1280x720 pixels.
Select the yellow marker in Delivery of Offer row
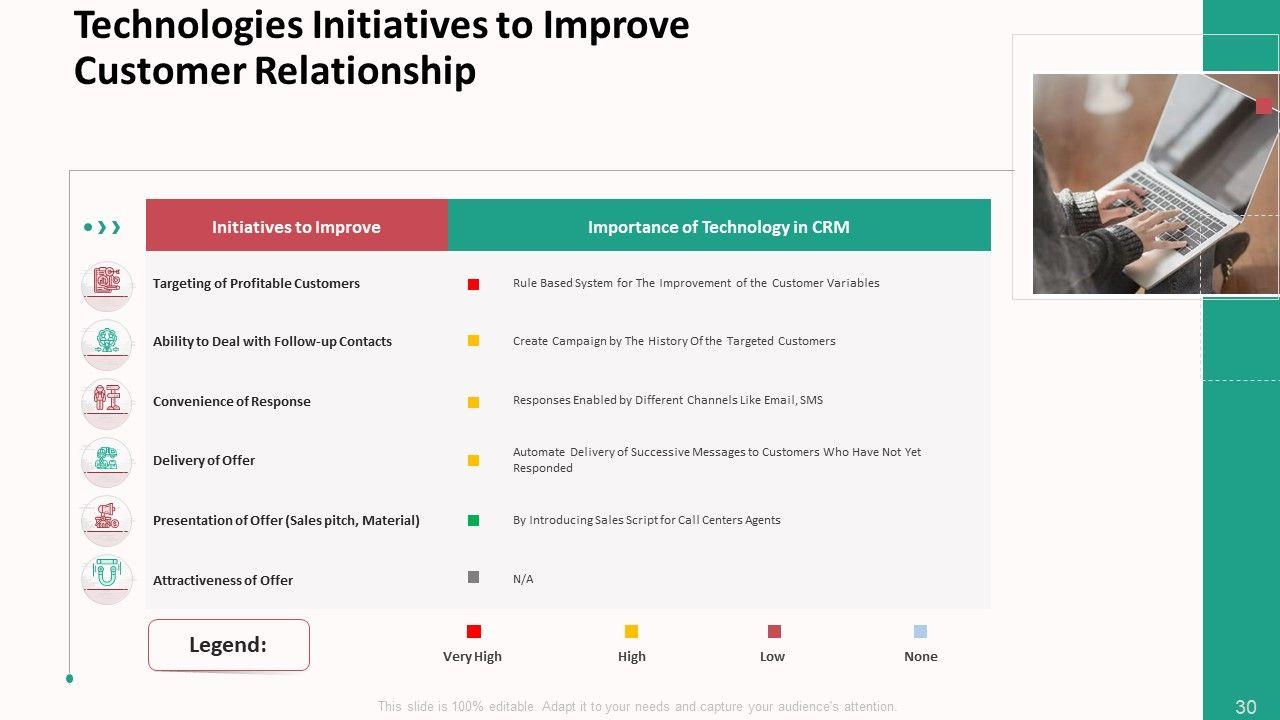(474, 461)
